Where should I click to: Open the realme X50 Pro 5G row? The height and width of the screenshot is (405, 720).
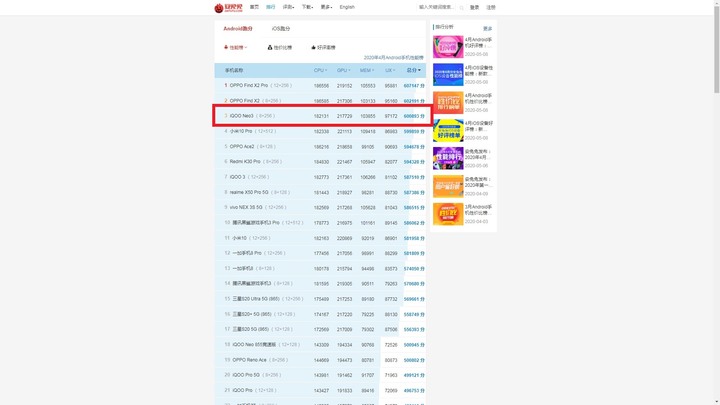[x=320, y=192]
